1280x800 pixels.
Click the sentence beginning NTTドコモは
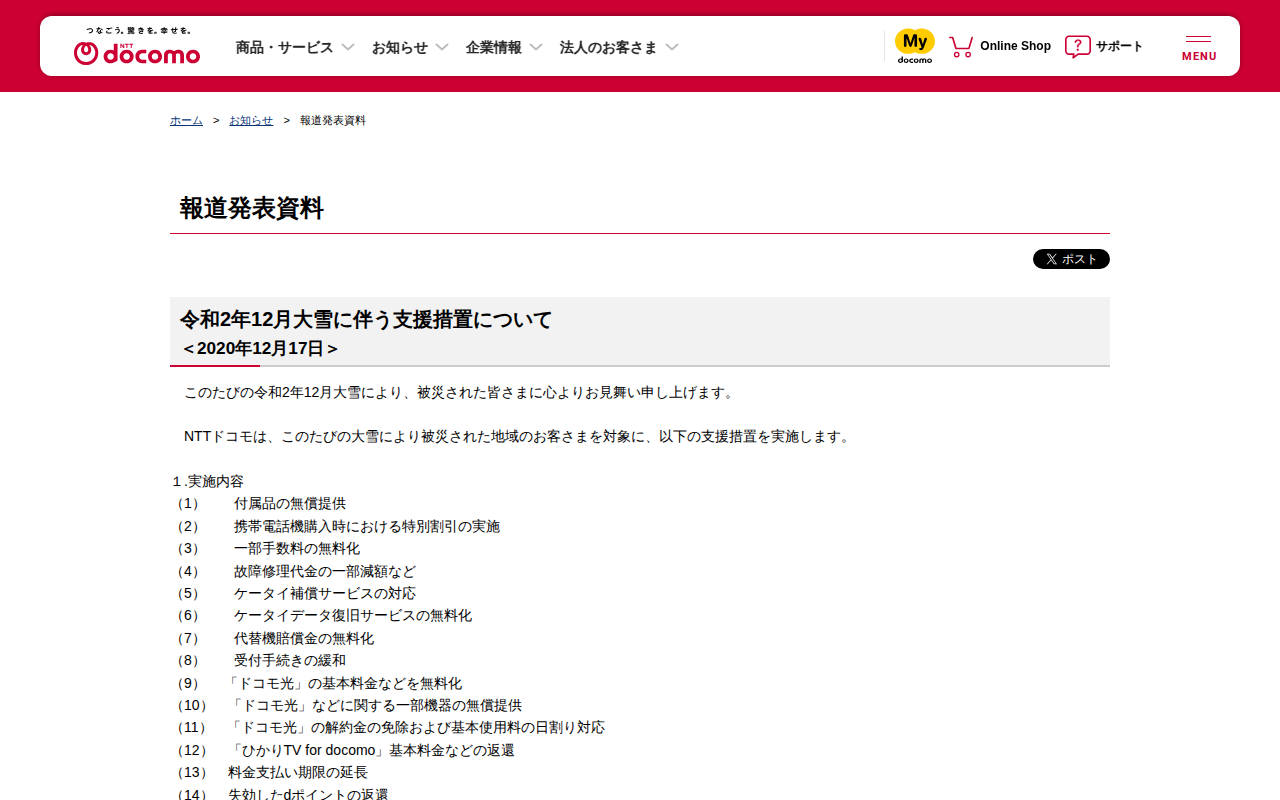(518, 437)
